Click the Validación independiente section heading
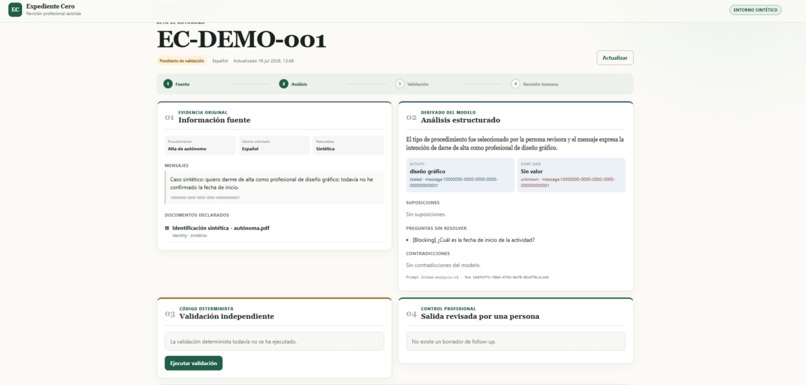The image size is (806, 385). tap(226, 317)
